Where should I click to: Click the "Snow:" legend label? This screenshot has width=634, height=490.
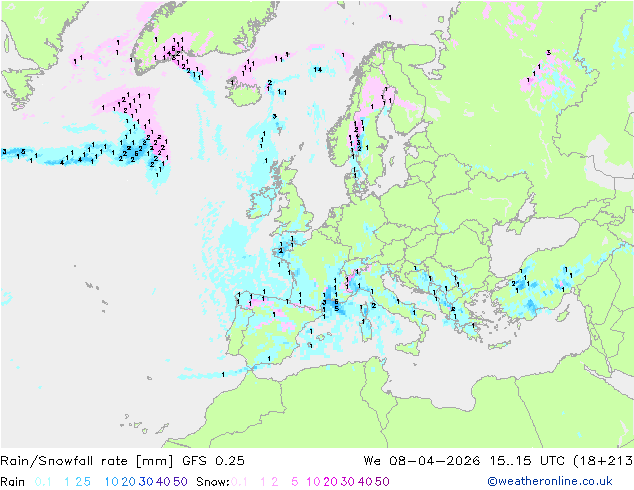tap(213, 482)
